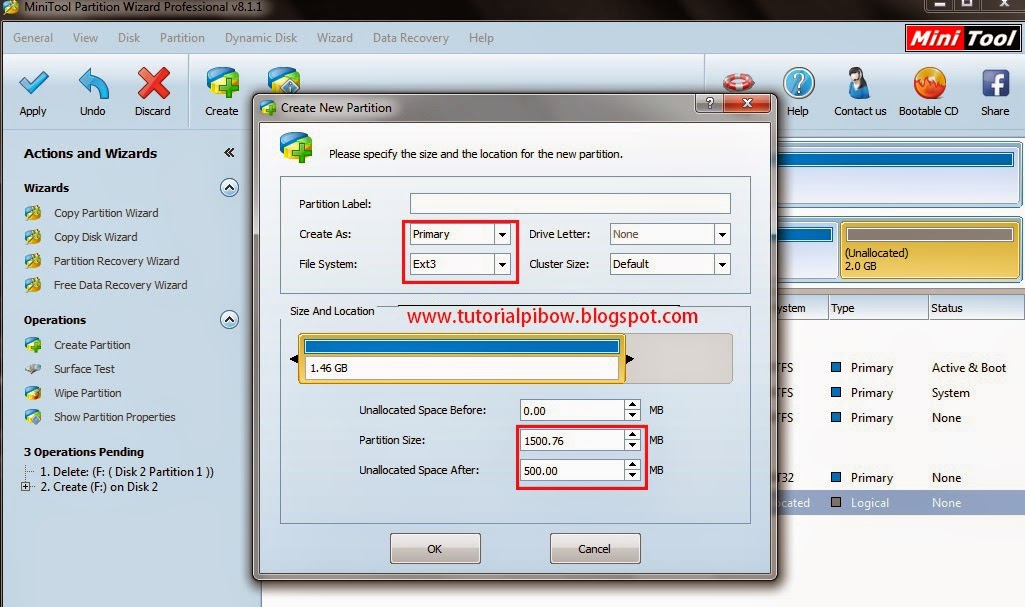This screenshot has width=1025, height=607.
Task: Open the Drive Letter dropdown
Action: [x=722, y=235]
